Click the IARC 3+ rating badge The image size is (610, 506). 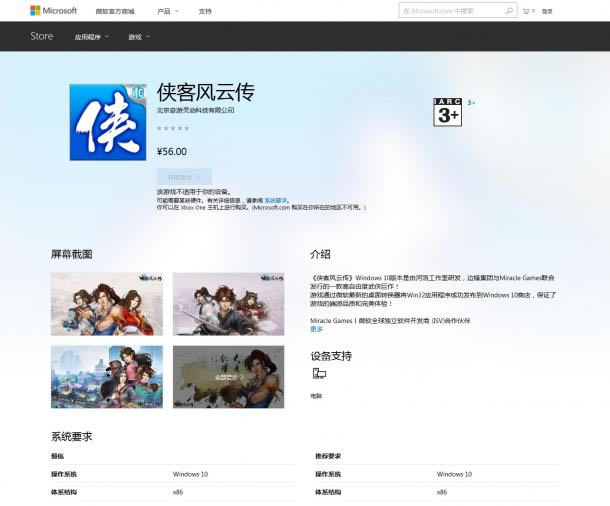click(447, 112)
